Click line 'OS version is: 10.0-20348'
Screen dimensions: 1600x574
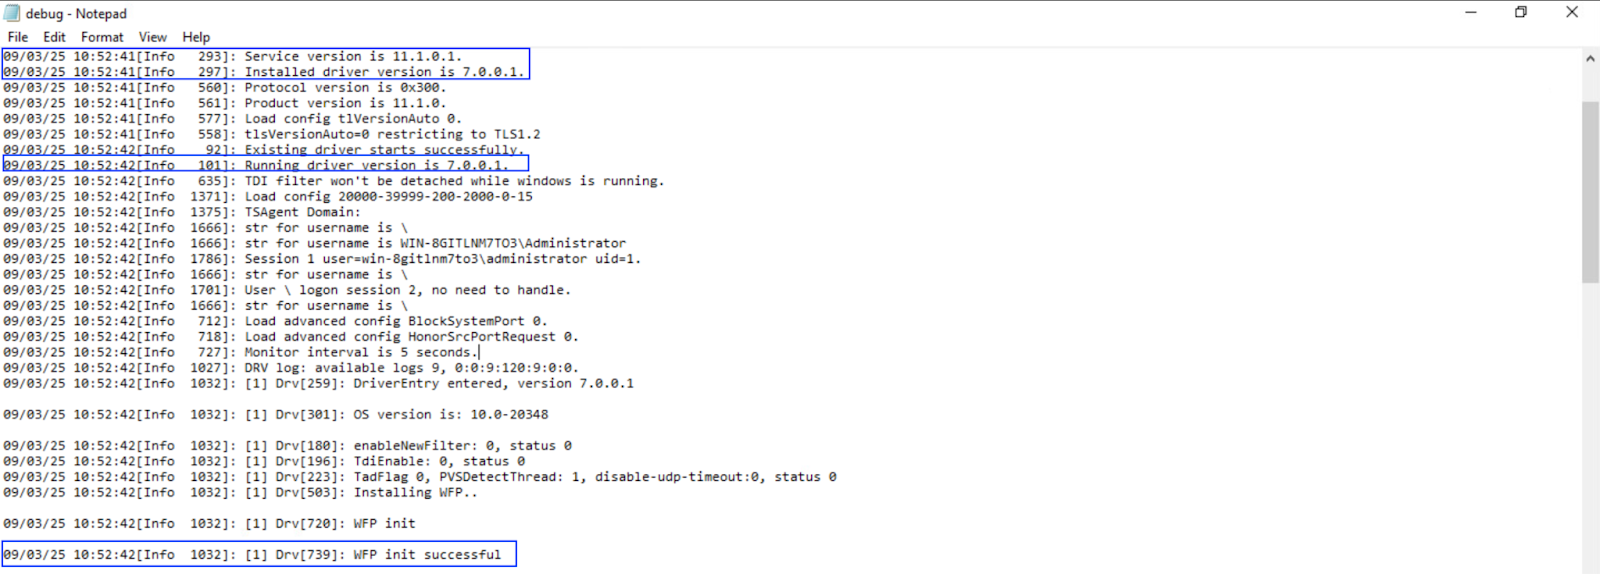coord(276,414)
